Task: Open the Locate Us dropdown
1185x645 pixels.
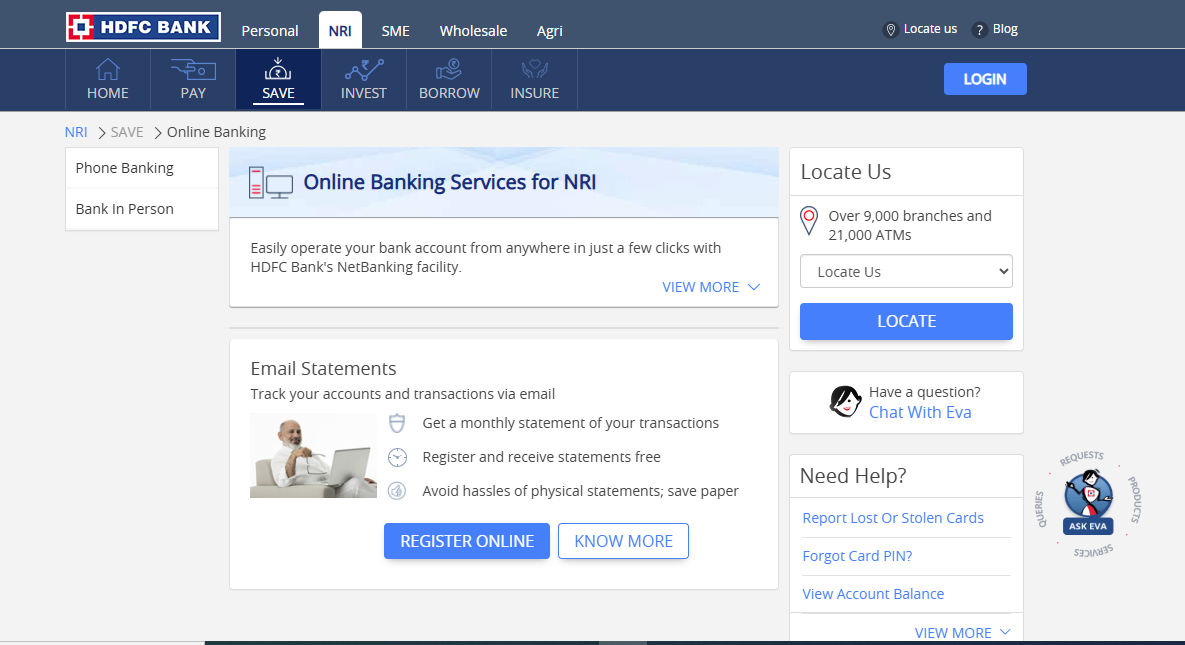Action: tap(906, 271)
